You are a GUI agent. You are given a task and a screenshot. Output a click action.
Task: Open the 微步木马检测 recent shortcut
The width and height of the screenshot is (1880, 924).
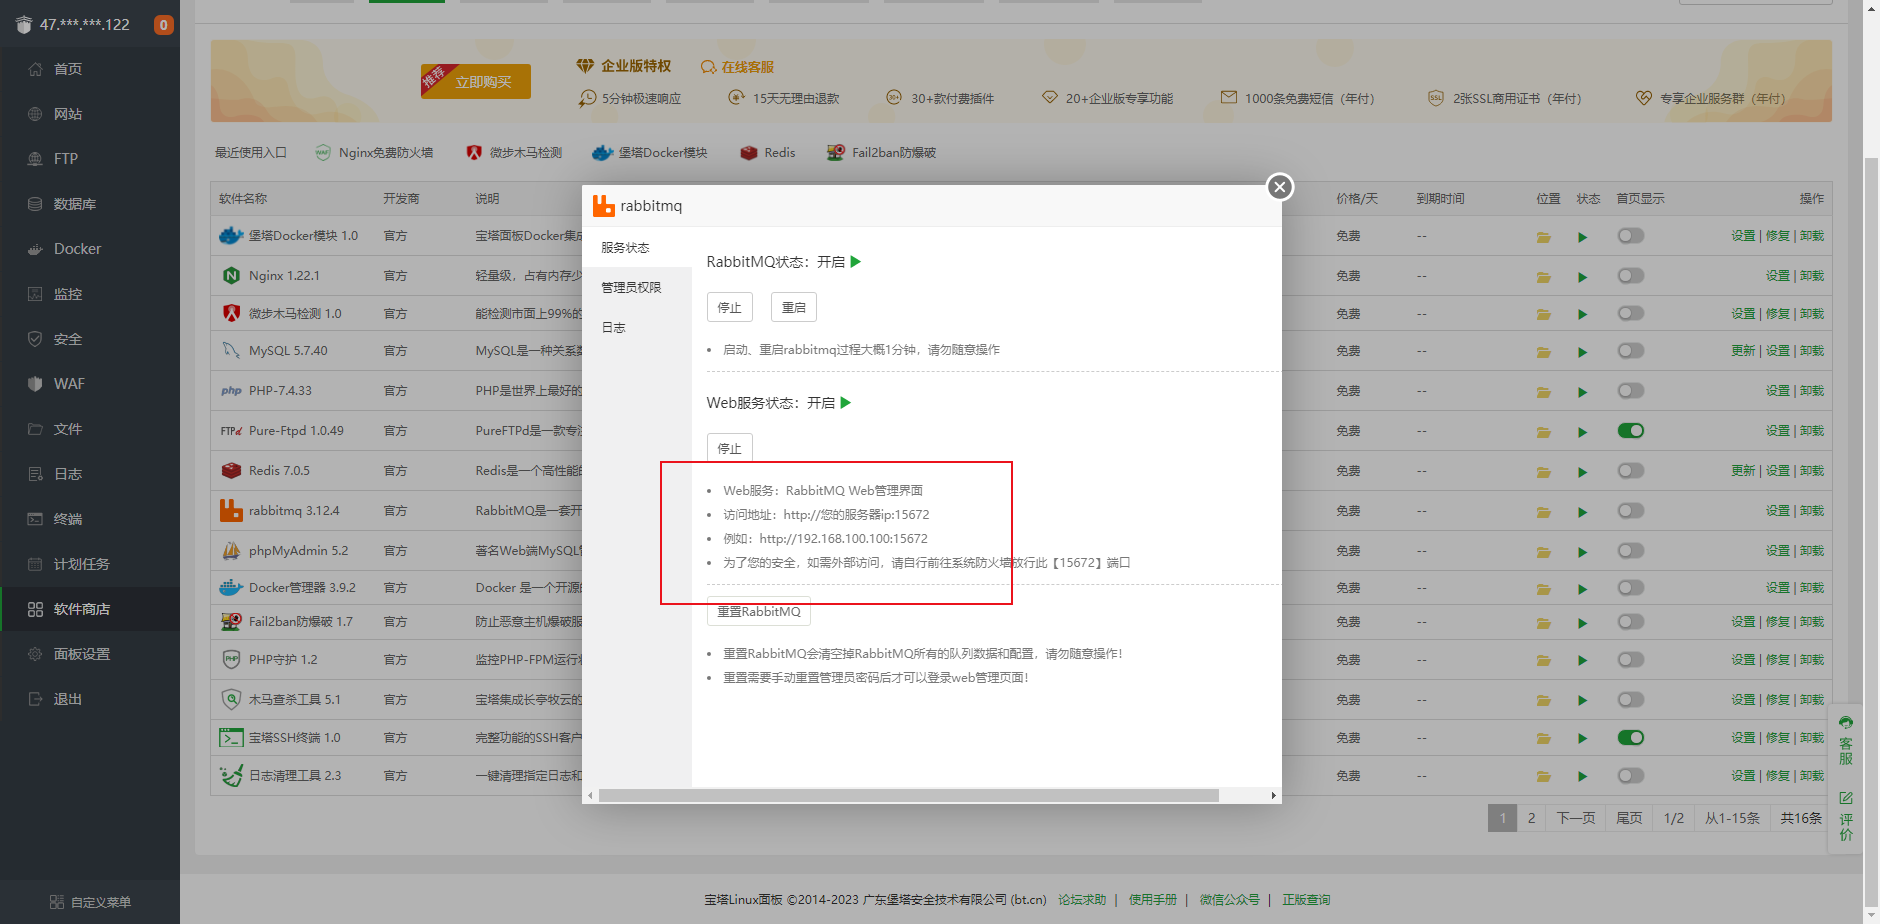coord(514,153)
